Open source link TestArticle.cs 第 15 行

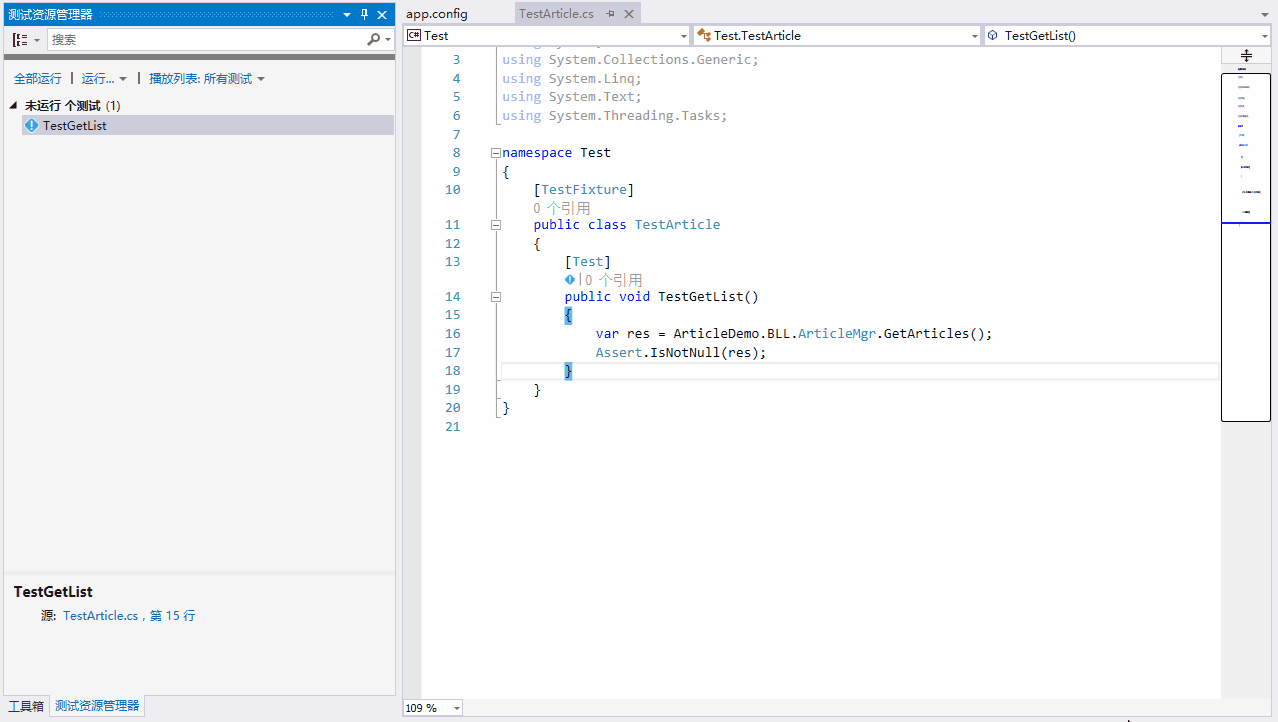[129, 616]
